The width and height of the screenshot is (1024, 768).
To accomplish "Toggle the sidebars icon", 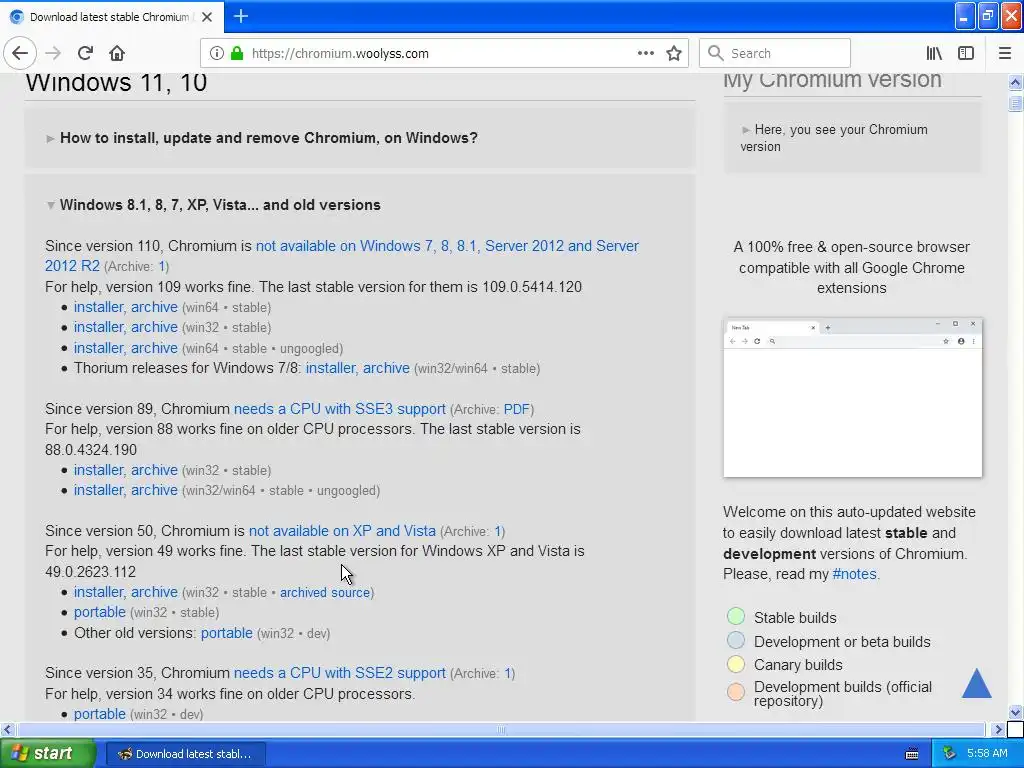I will (966, 53).
